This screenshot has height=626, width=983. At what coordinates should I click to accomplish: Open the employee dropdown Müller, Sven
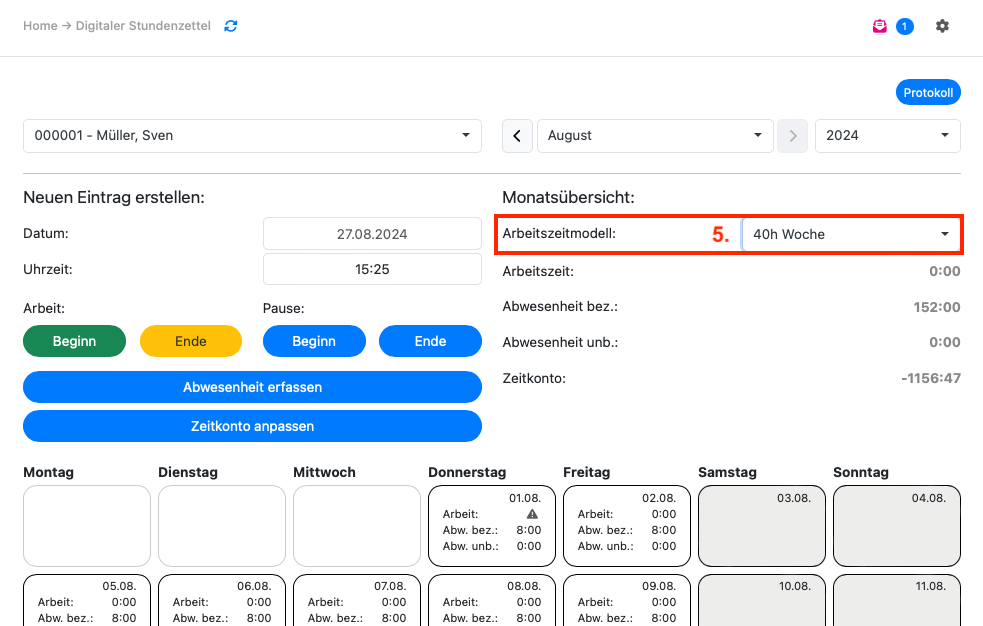[x=252, y=136]
